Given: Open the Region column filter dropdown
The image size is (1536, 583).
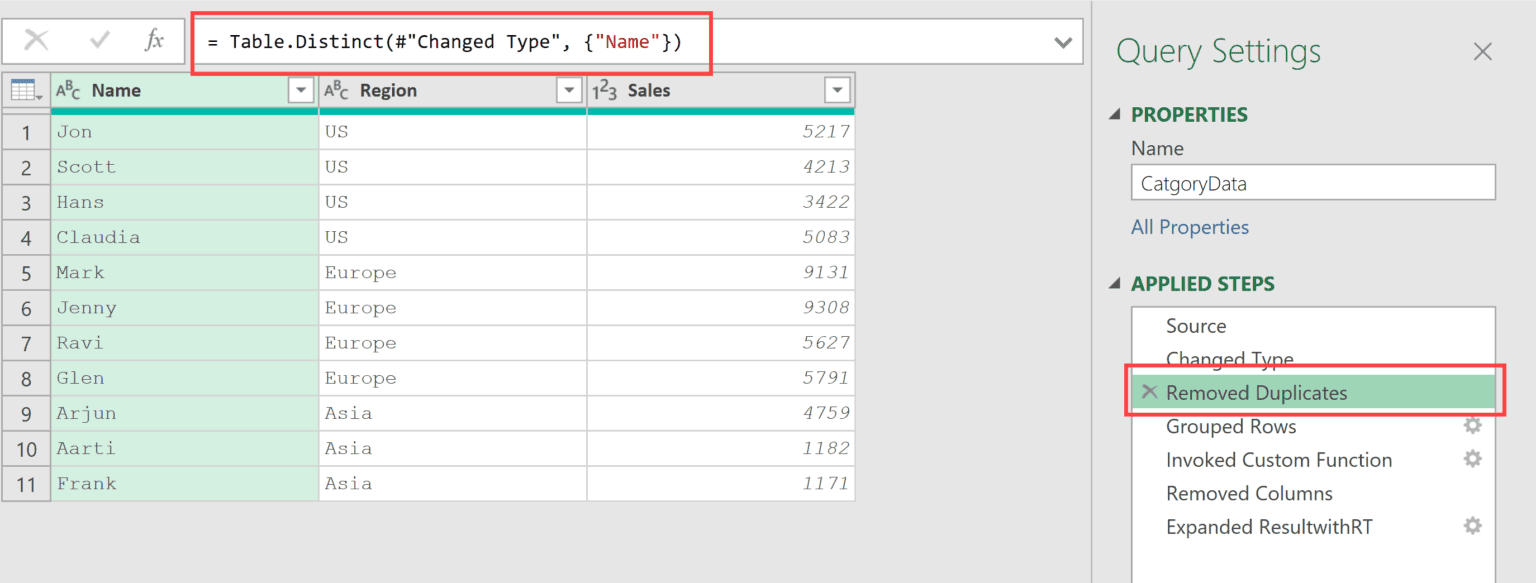Looking at the screenshot, I should tap(569, 90).
